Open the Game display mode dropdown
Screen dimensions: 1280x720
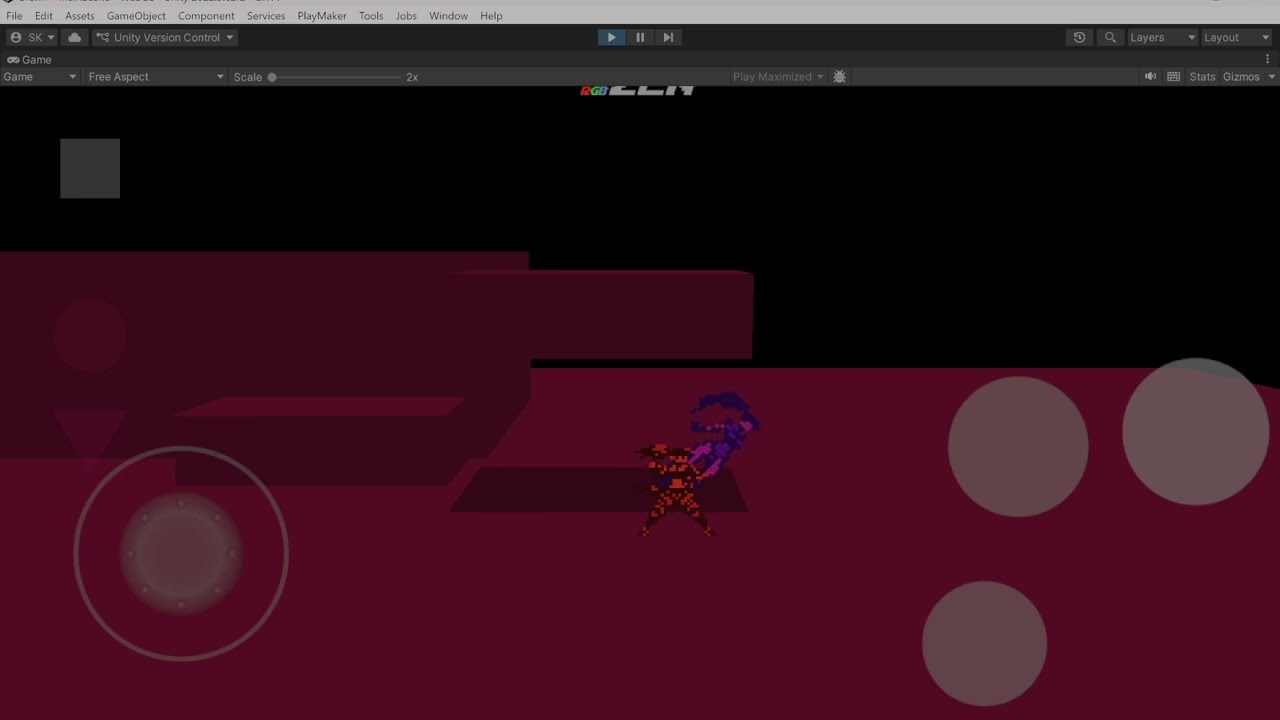click(40, 77)
